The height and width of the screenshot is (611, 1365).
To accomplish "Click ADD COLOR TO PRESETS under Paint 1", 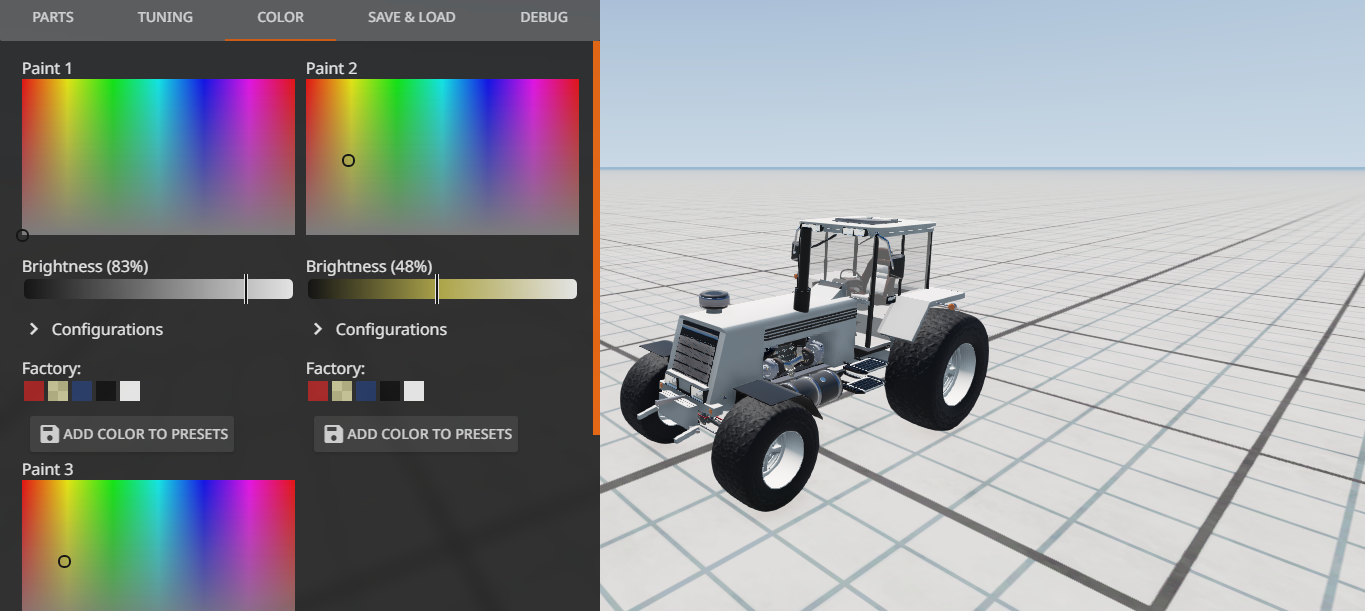I will tap(132, 434).
